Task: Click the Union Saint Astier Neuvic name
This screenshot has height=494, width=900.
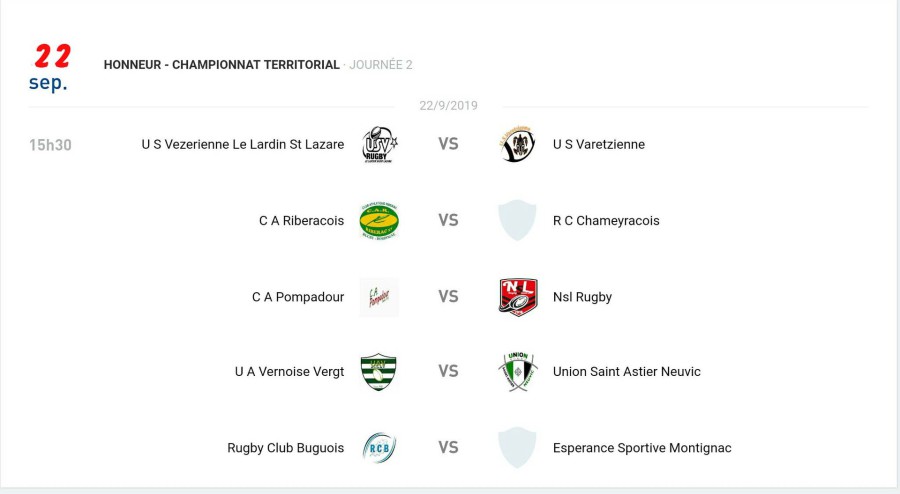Action: point(627,372)
